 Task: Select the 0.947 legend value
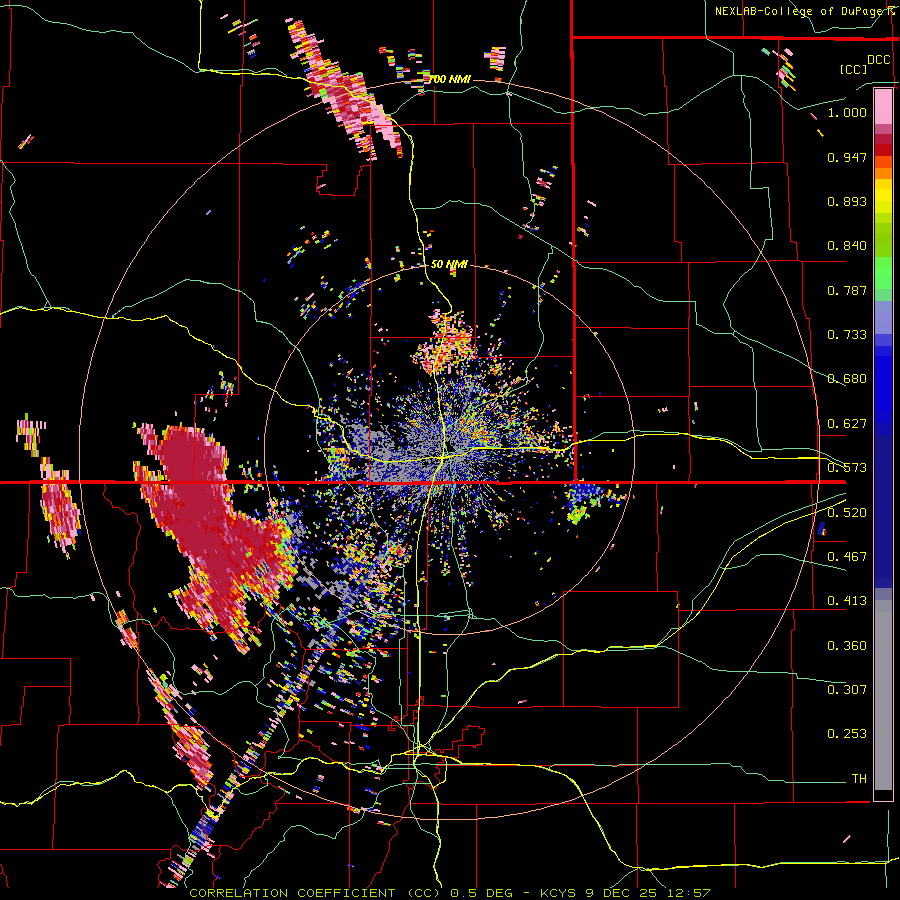click(x=847, y=157)
